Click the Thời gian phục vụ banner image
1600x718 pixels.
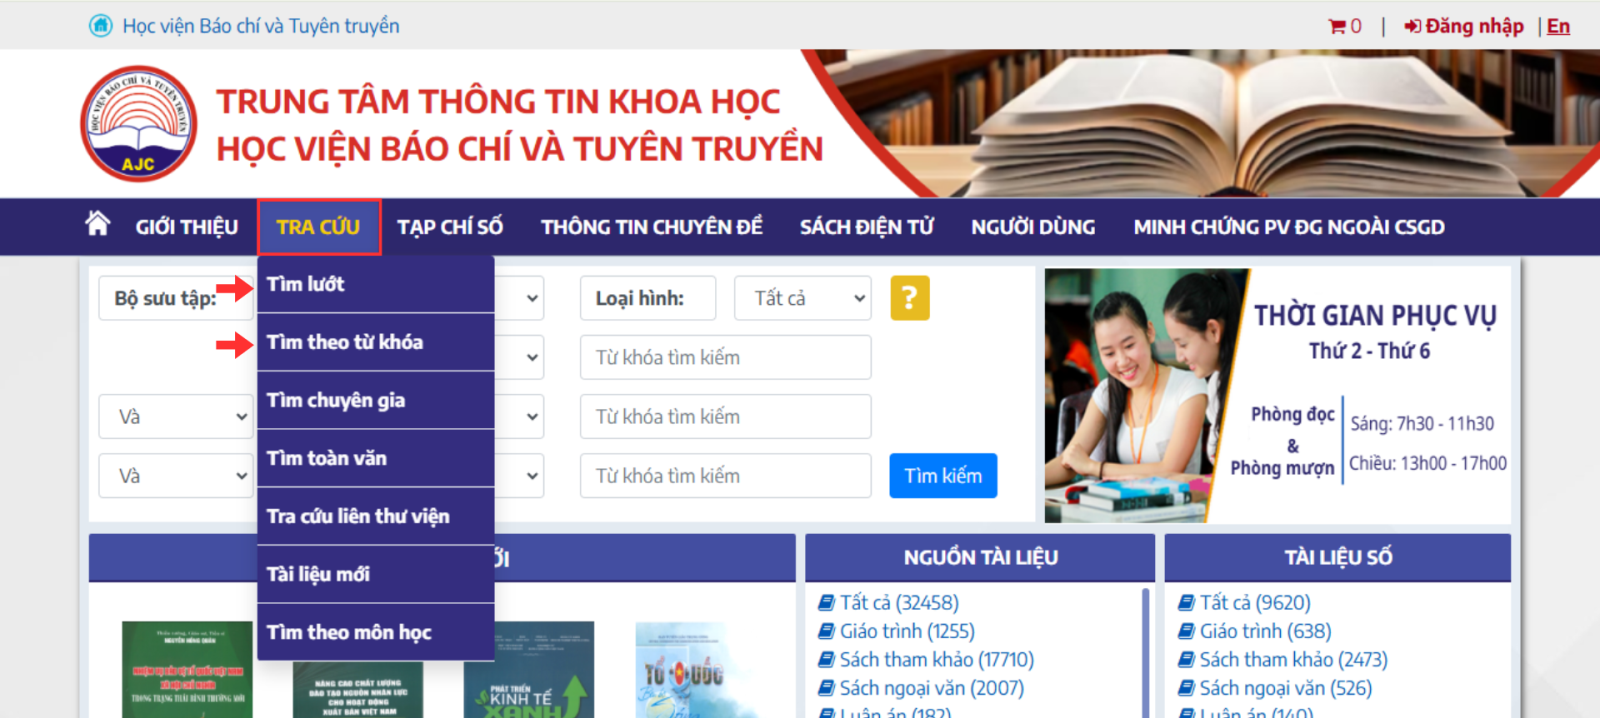coord(1278,395)
